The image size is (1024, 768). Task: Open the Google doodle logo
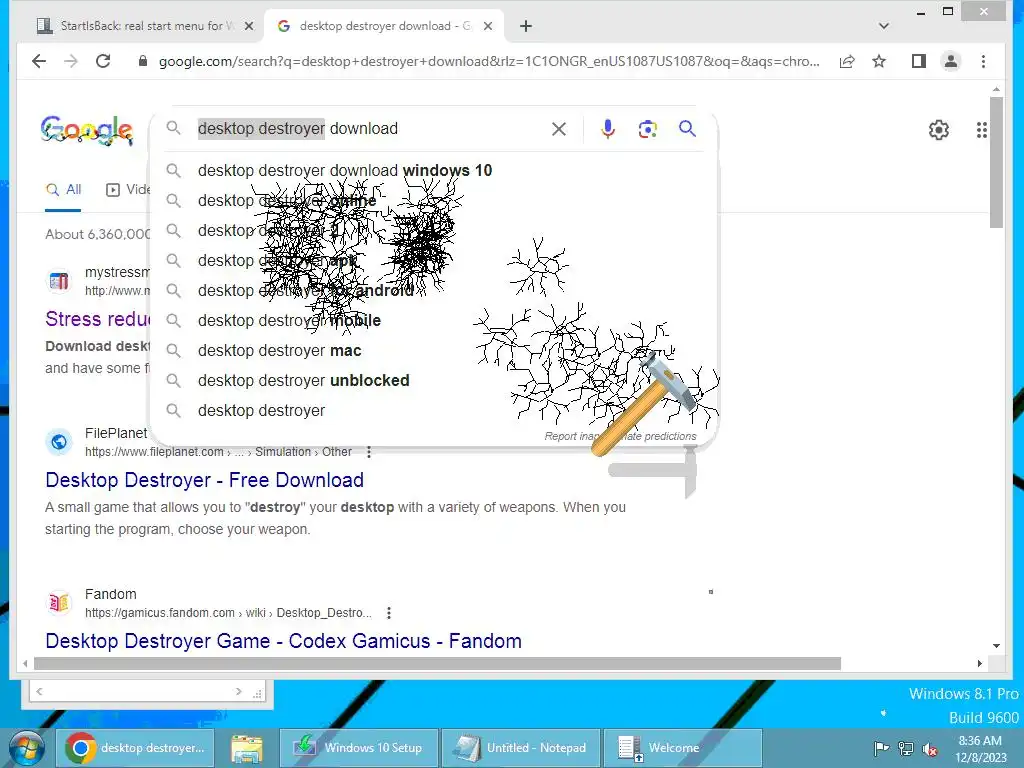(87, 130)
